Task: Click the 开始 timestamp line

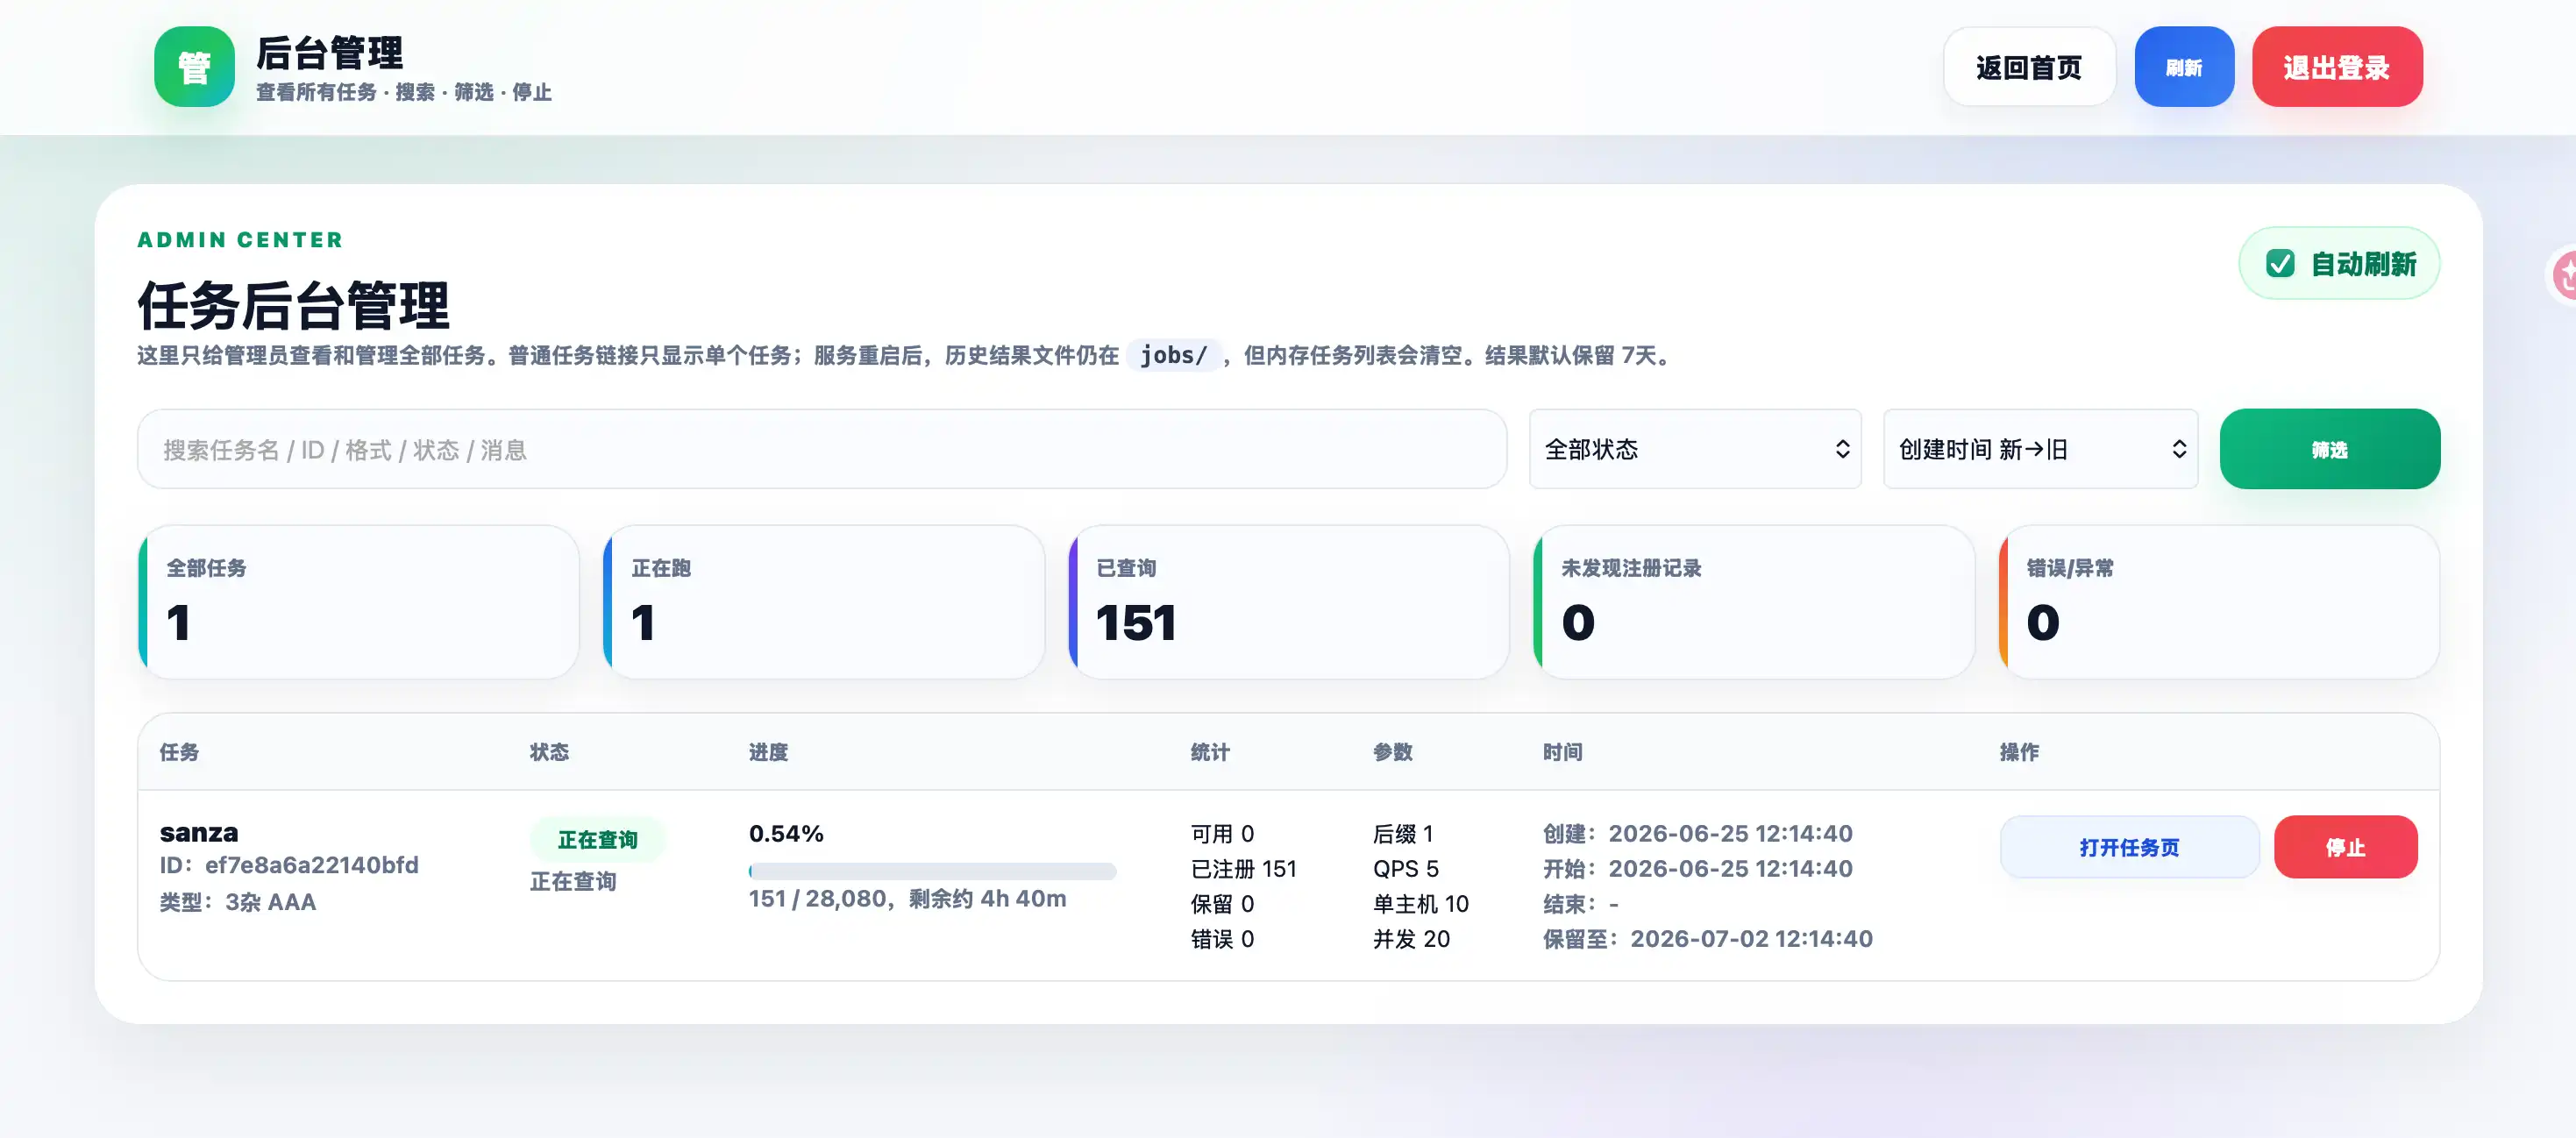Action: [1697, 868]
